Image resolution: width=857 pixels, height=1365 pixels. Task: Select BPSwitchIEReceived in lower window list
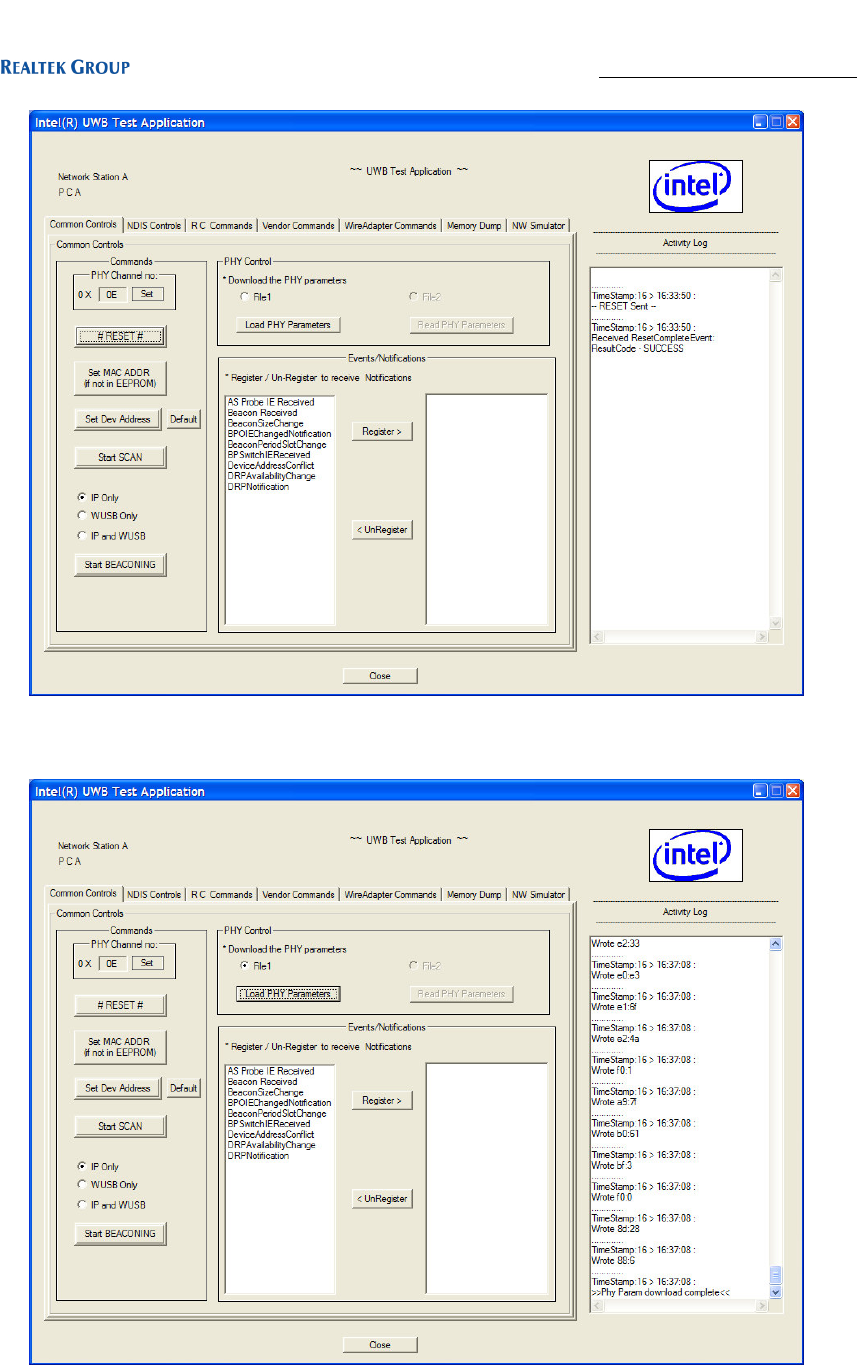(x=269, y=1124)
